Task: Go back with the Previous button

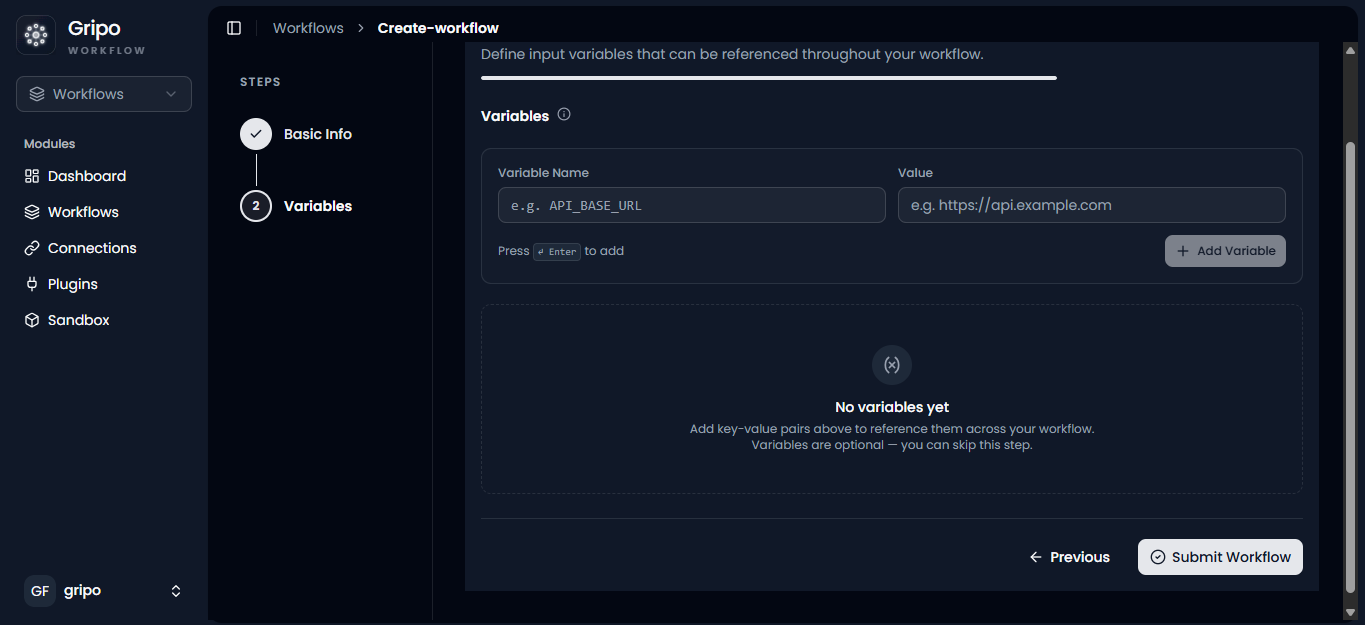Action: pos(1069,557)
